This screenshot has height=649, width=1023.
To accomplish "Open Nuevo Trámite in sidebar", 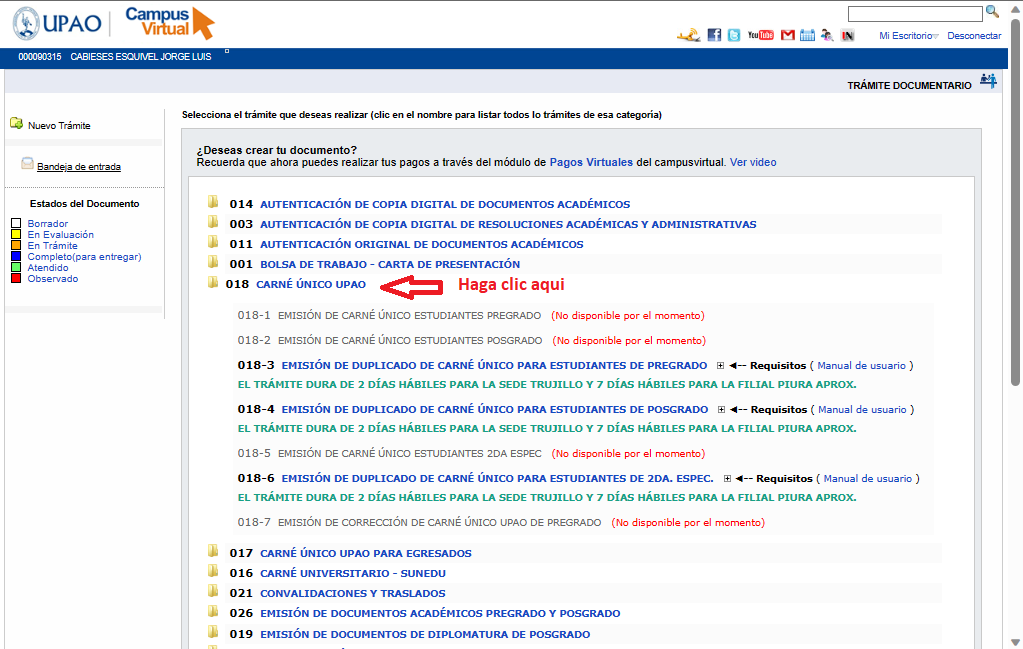I will pos(59,125).
